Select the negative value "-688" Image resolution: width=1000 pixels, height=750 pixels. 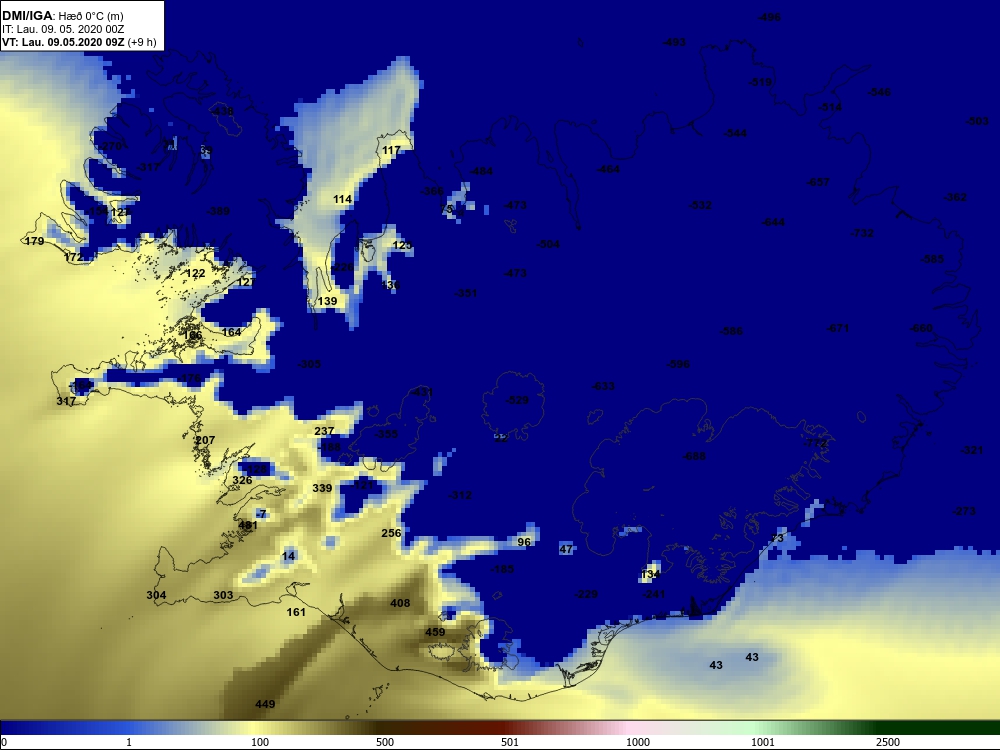(x=694, y=456)
